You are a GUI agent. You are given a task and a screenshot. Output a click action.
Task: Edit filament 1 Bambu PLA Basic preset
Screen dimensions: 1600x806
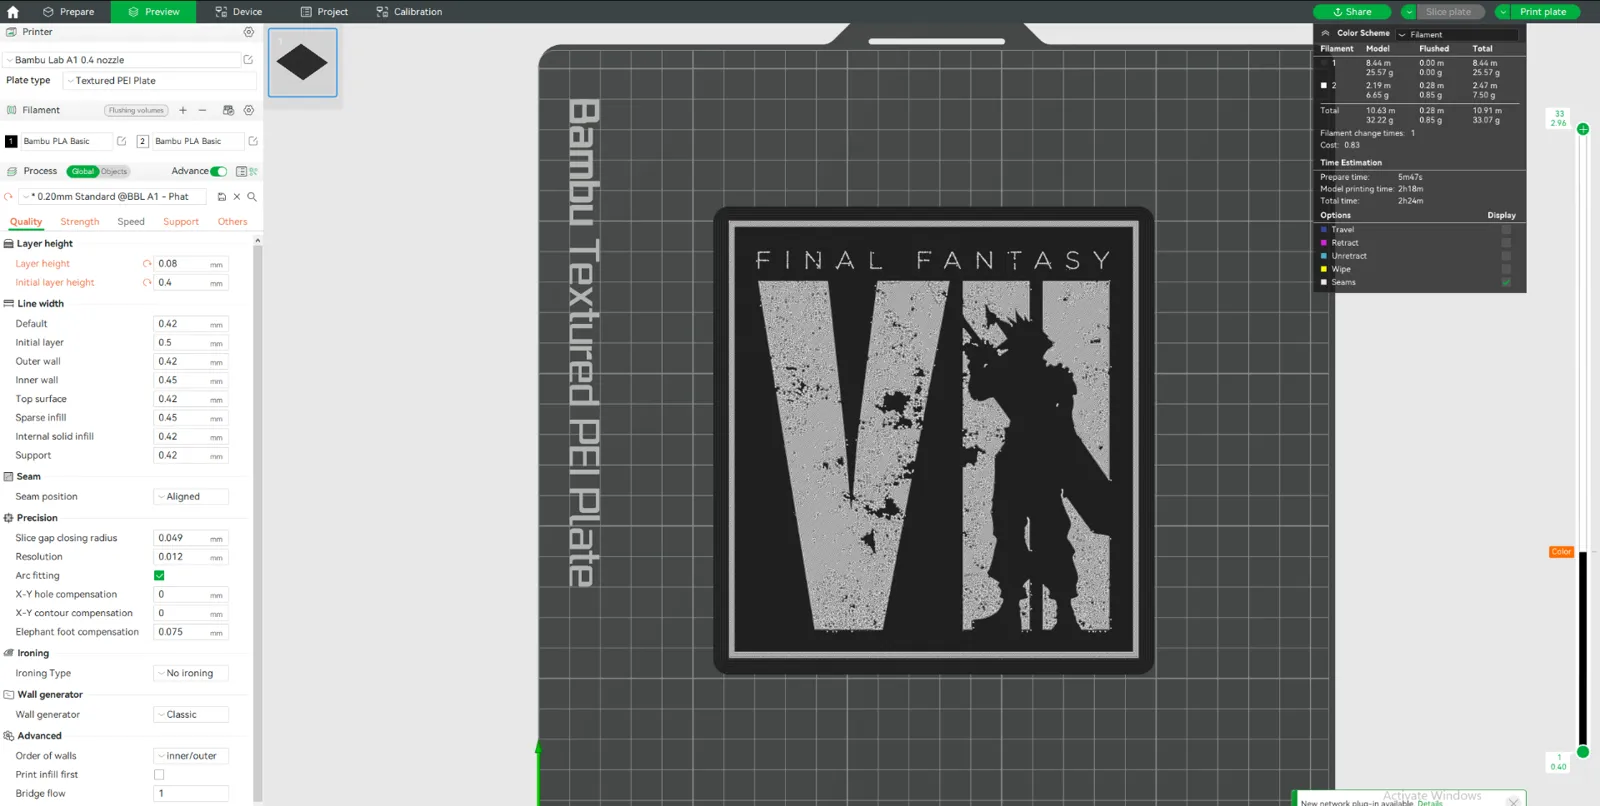121,141
